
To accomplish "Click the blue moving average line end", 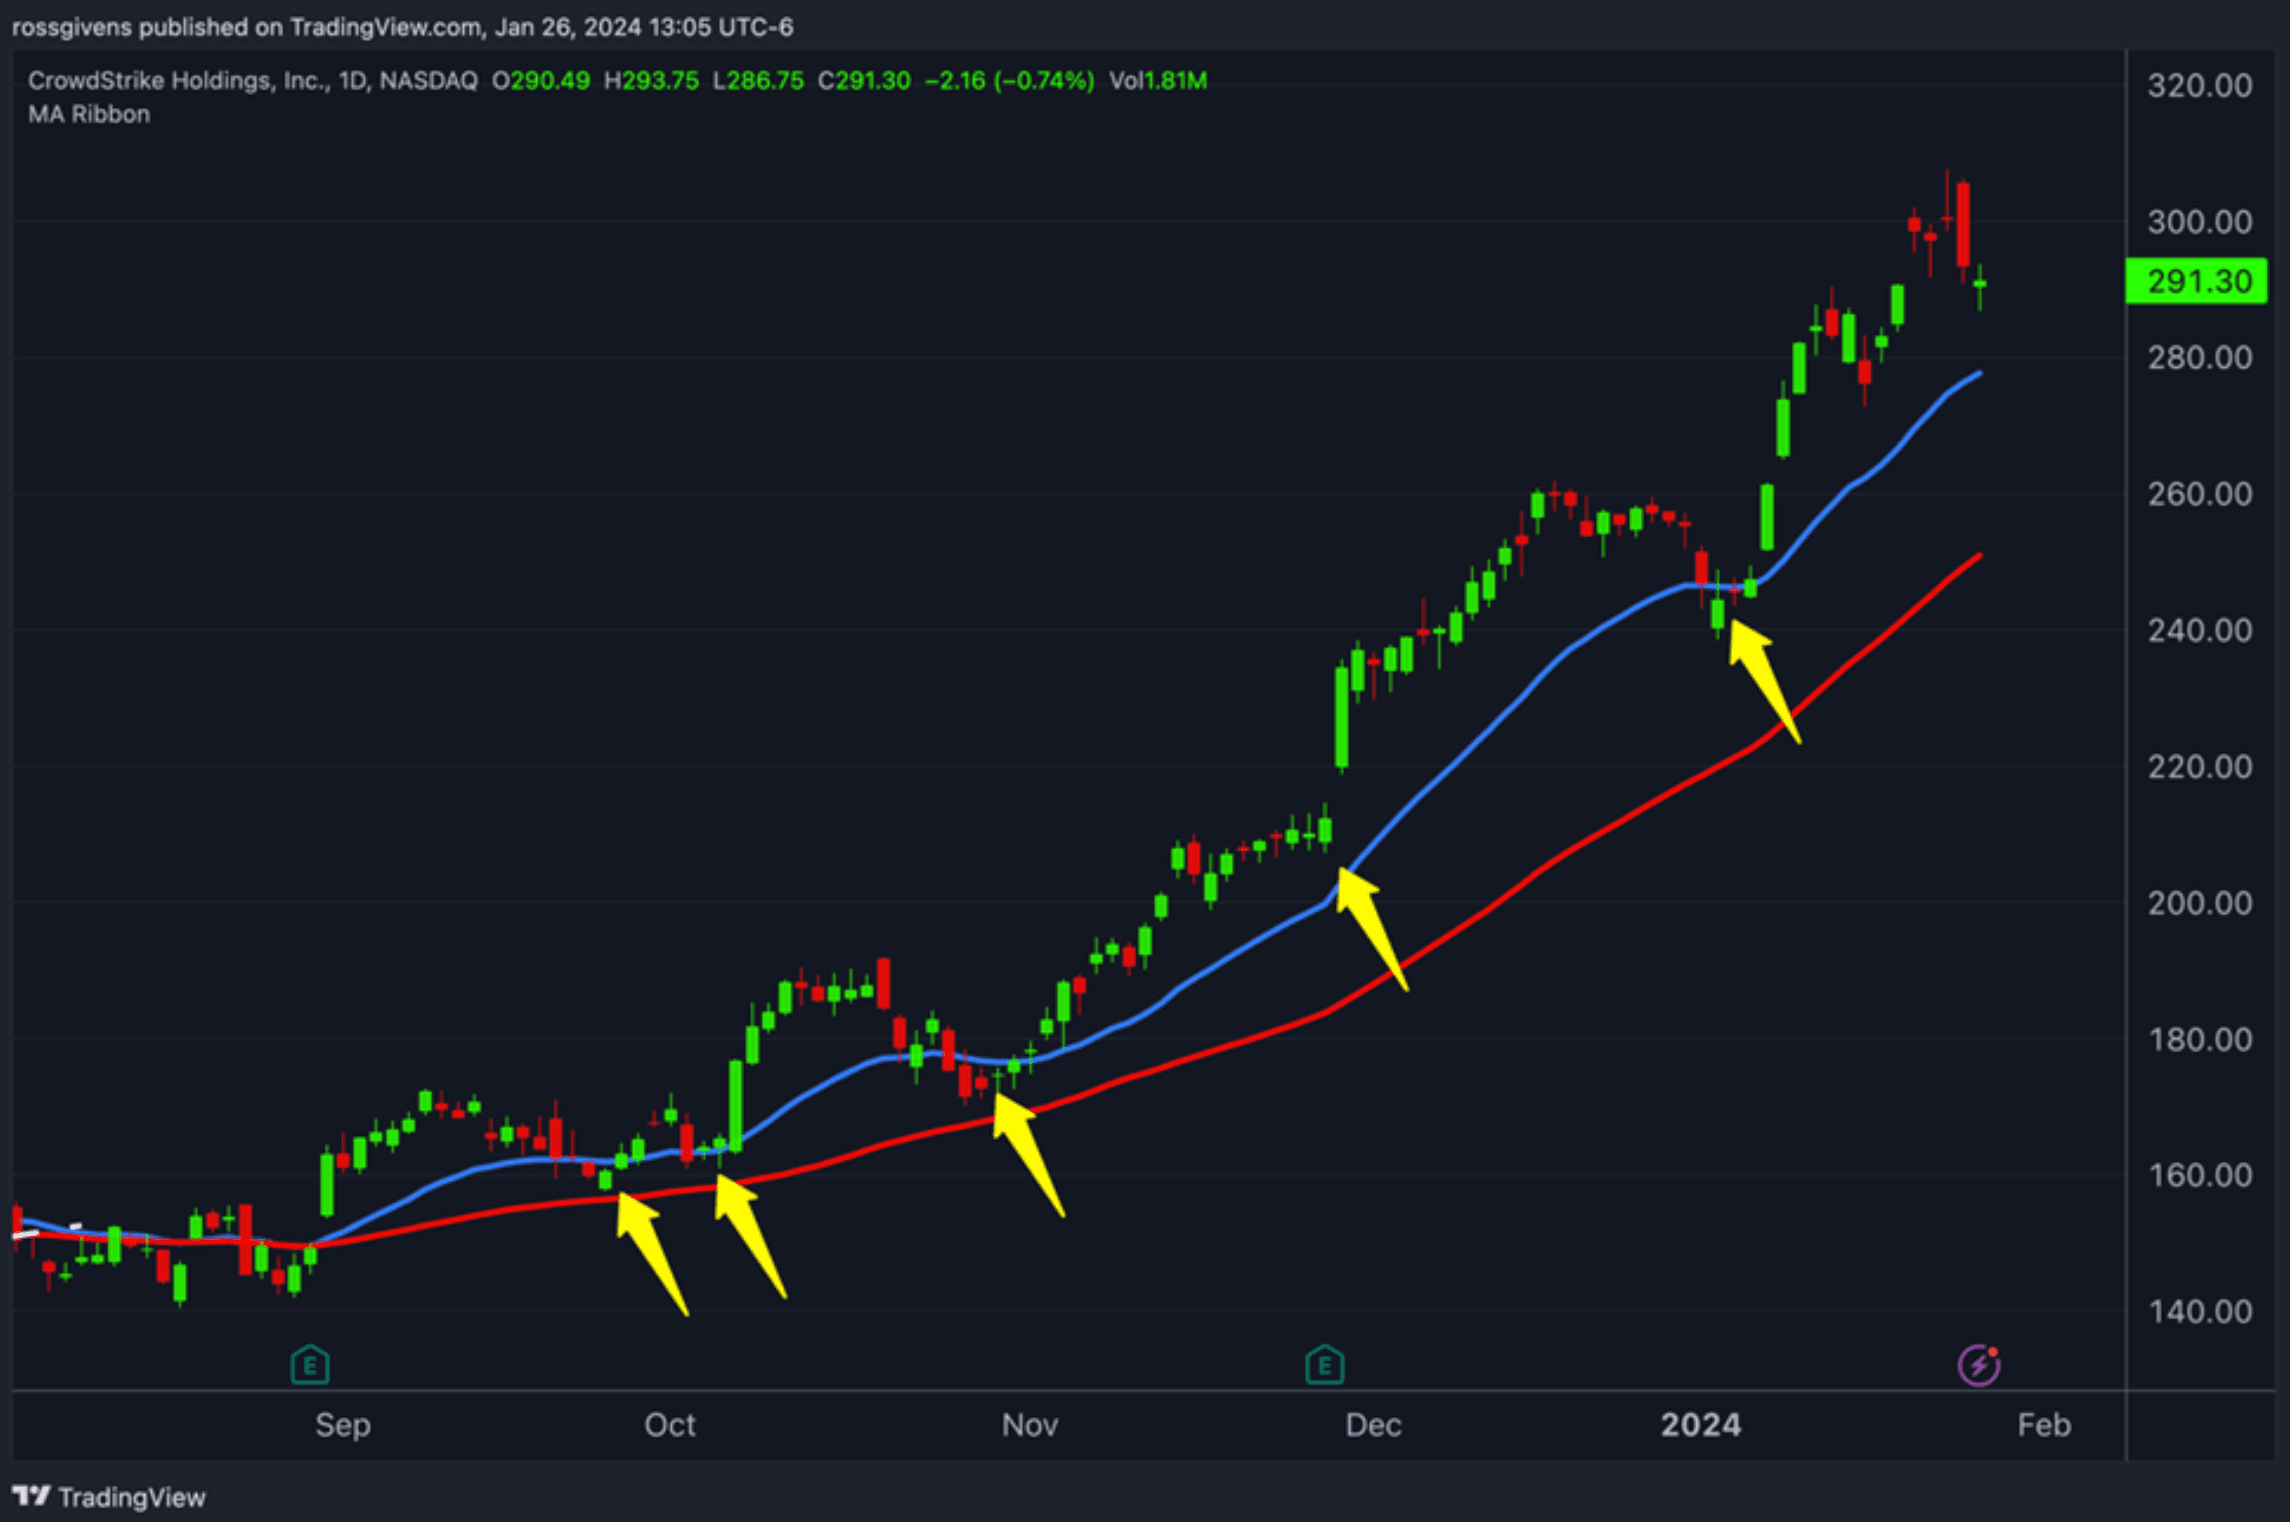I will coord(1977,375).
